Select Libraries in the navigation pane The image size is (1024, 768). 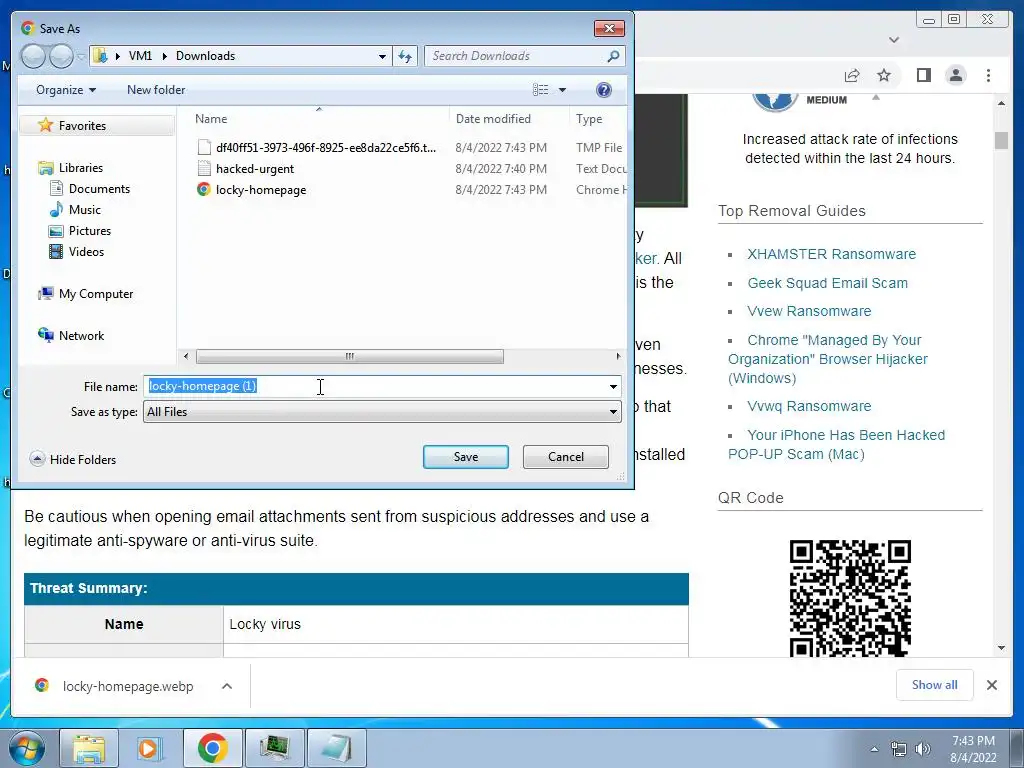pyautogui.click(x=80, y=168)
